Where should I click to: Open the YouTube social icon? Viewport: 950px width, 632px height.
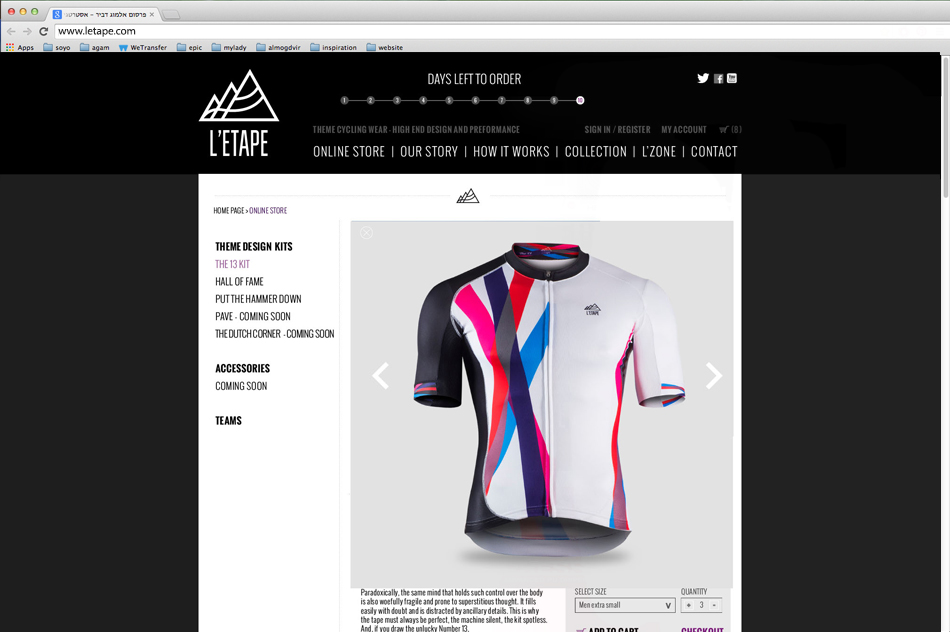click(x=732, y=78)
